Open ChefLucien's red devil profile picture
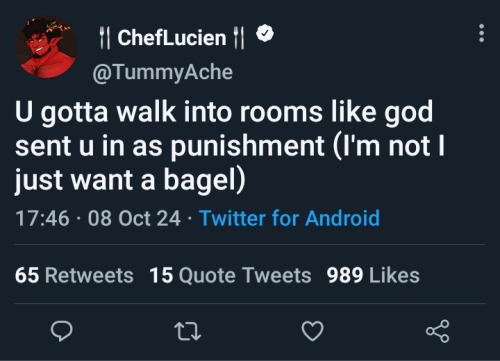The width and height of the screenshot is (500, 361). coord(47,47)
